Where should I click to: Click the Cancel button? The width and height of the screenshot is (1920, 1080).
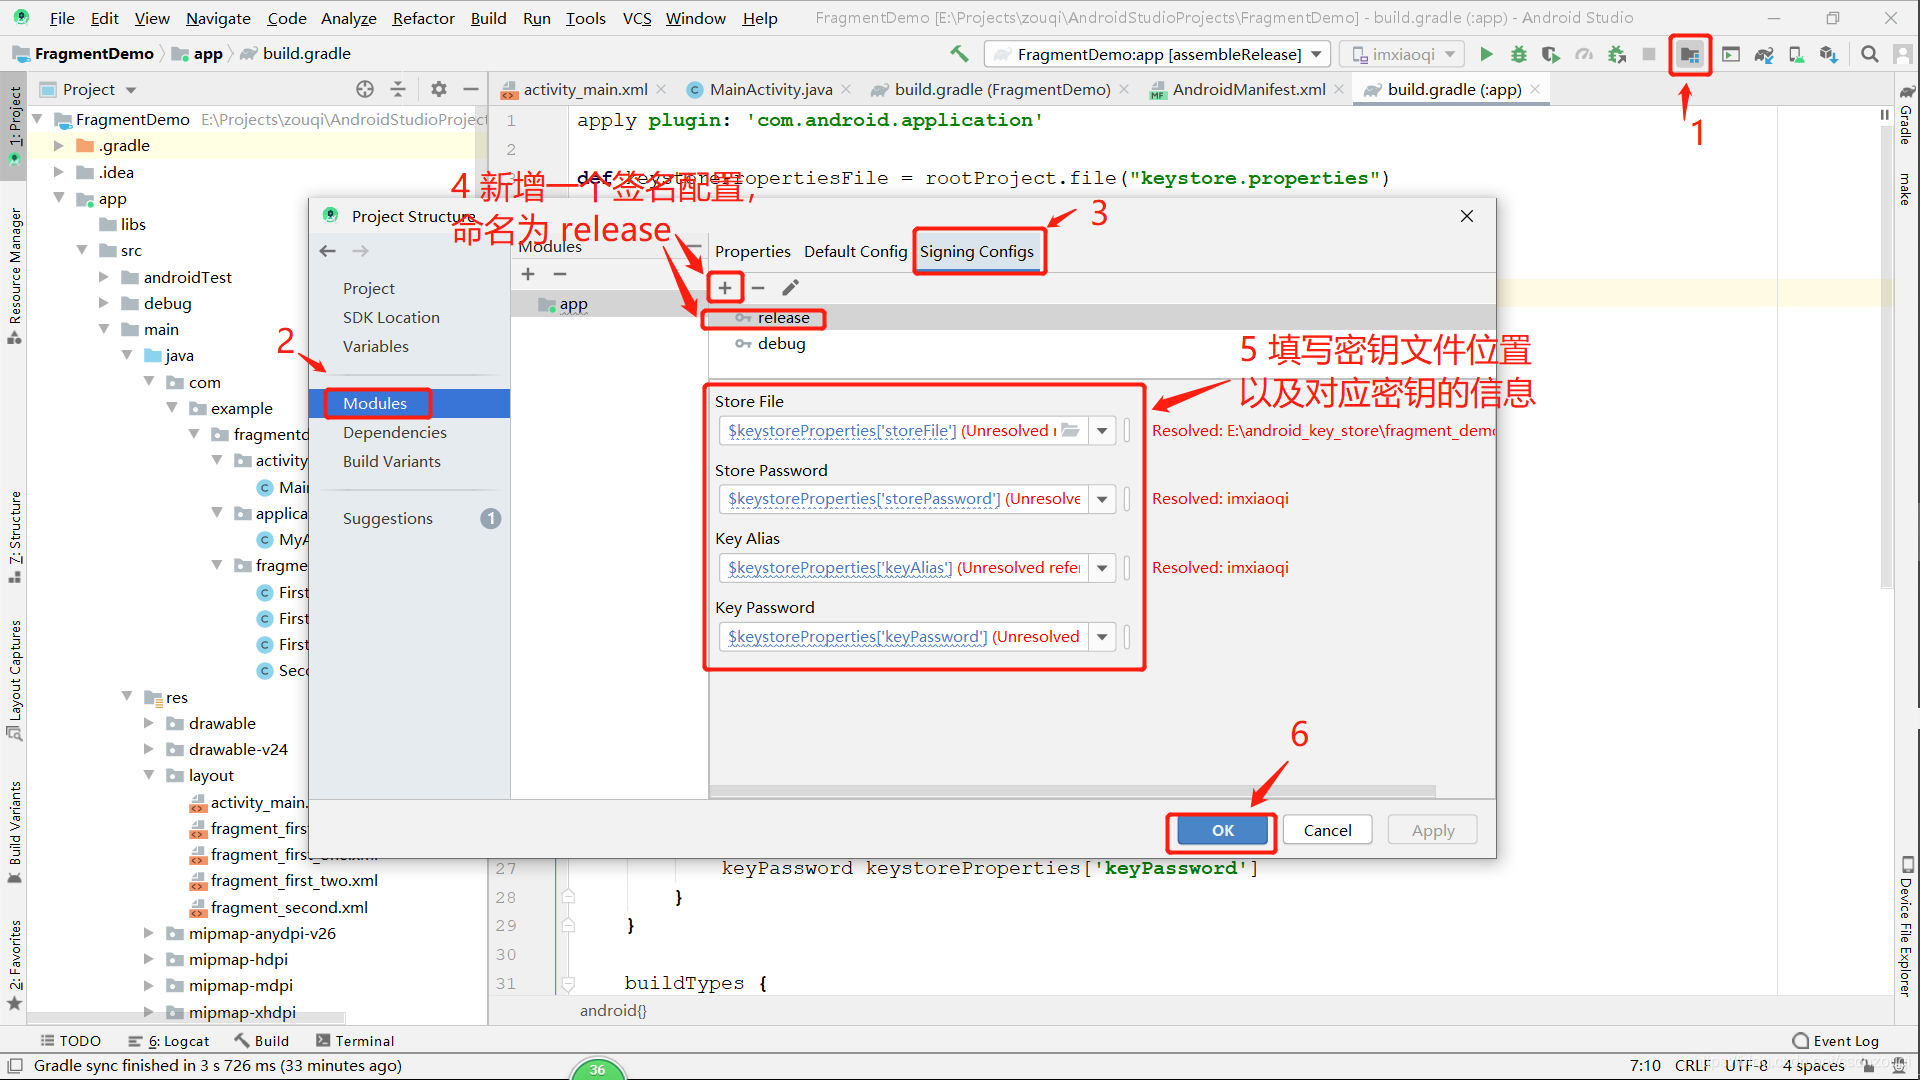click(1327, 830)
